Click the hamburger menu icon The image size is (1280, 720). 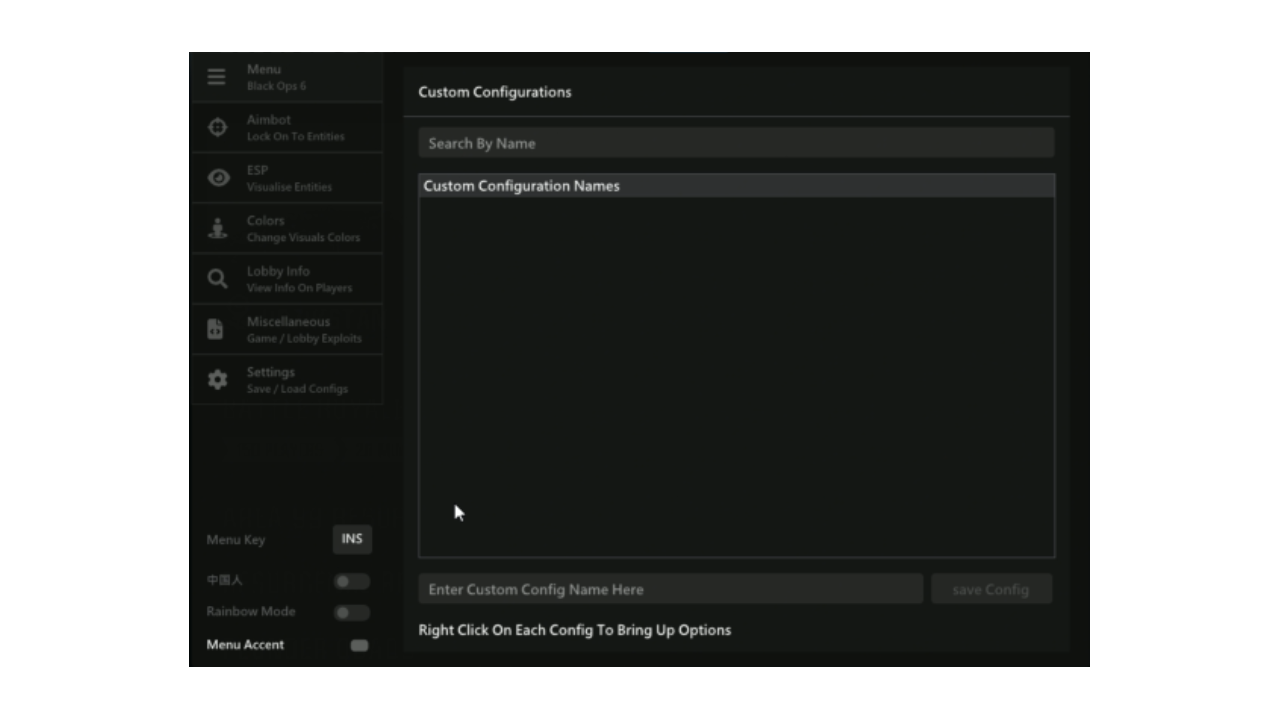point(216,77)
